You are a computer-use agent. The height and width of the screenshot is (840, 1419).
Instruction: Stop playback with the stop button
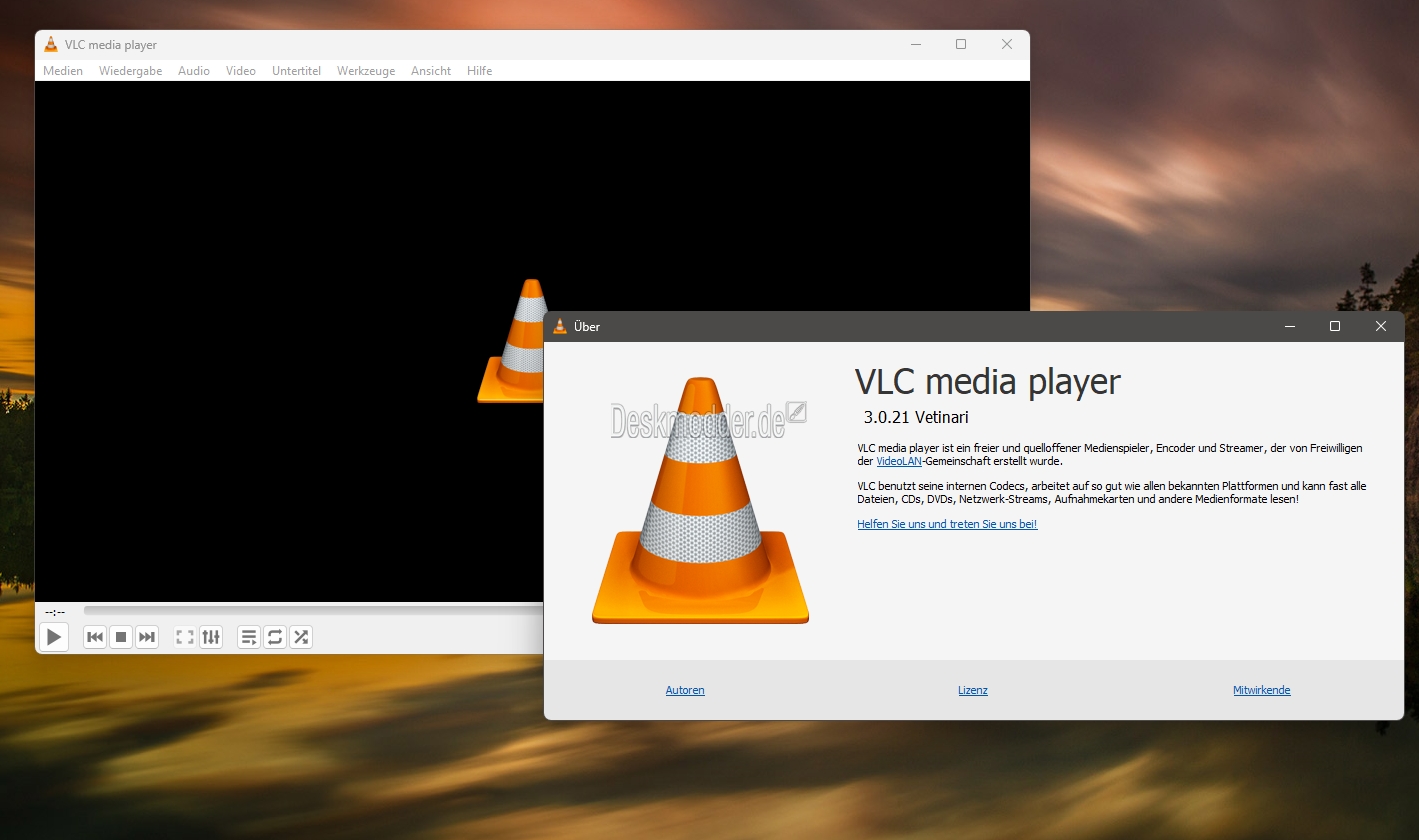click(121, 637)
